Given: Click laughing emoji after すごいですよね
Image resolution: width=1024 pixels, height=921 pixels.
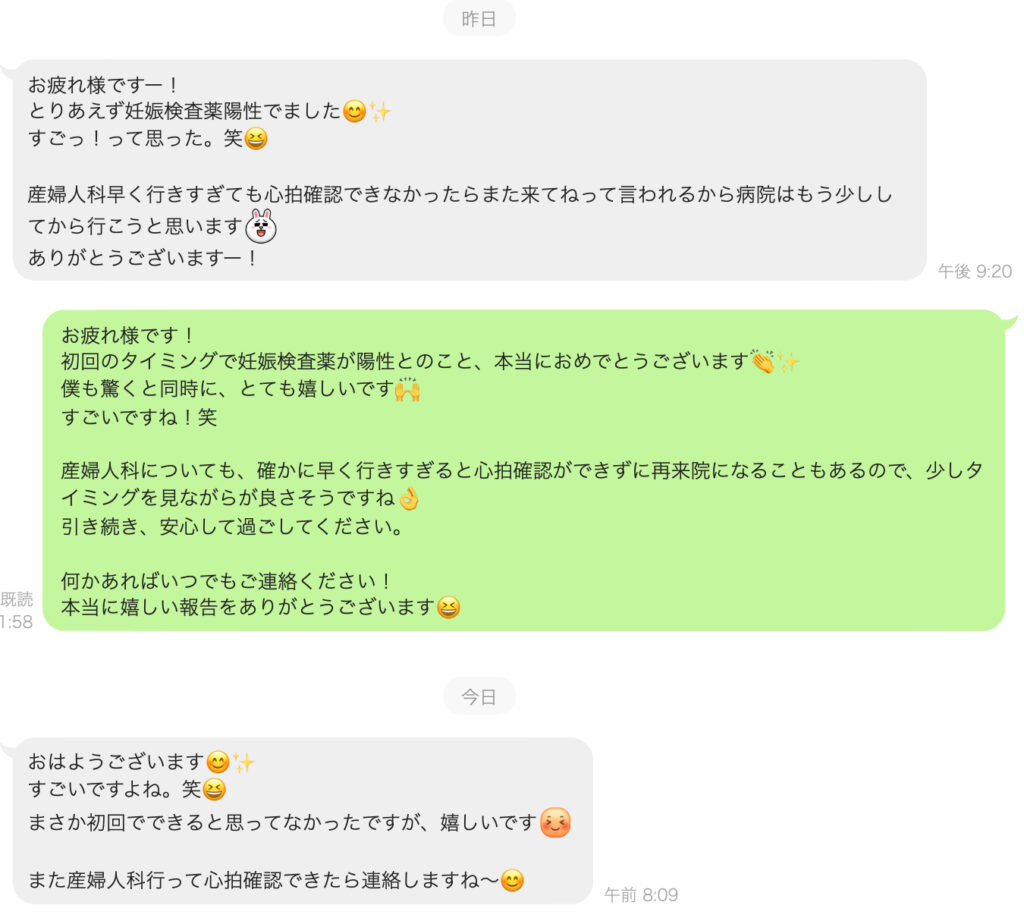Looking at the screenshot, I should [214, 790].
